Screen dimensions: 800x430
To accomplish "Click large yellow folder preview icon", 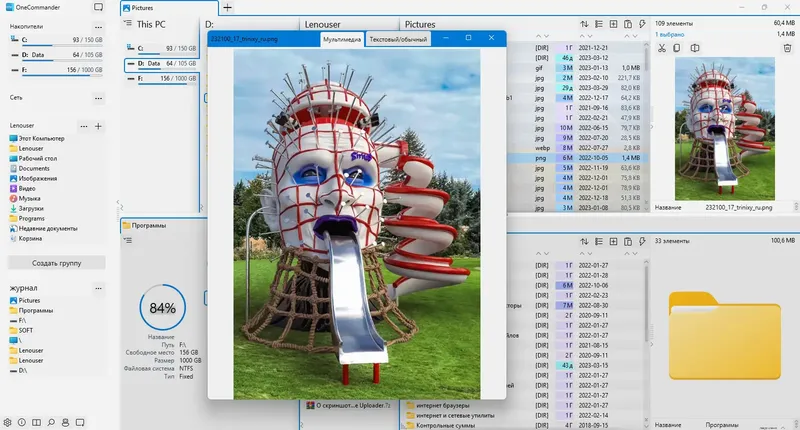I will point(724,336).
